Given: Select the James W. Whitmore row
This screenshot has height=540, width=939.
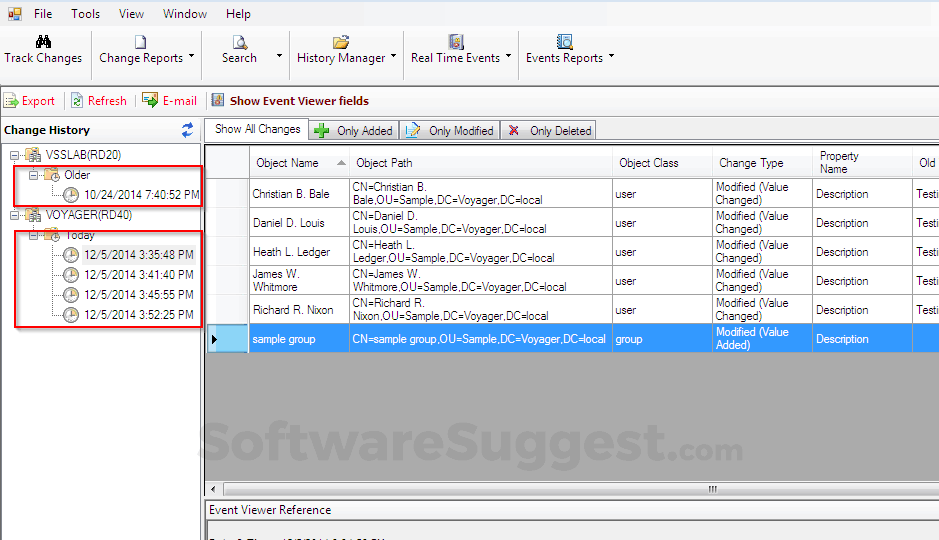Looking at the screenshot, I should click(x=573, y=281).
